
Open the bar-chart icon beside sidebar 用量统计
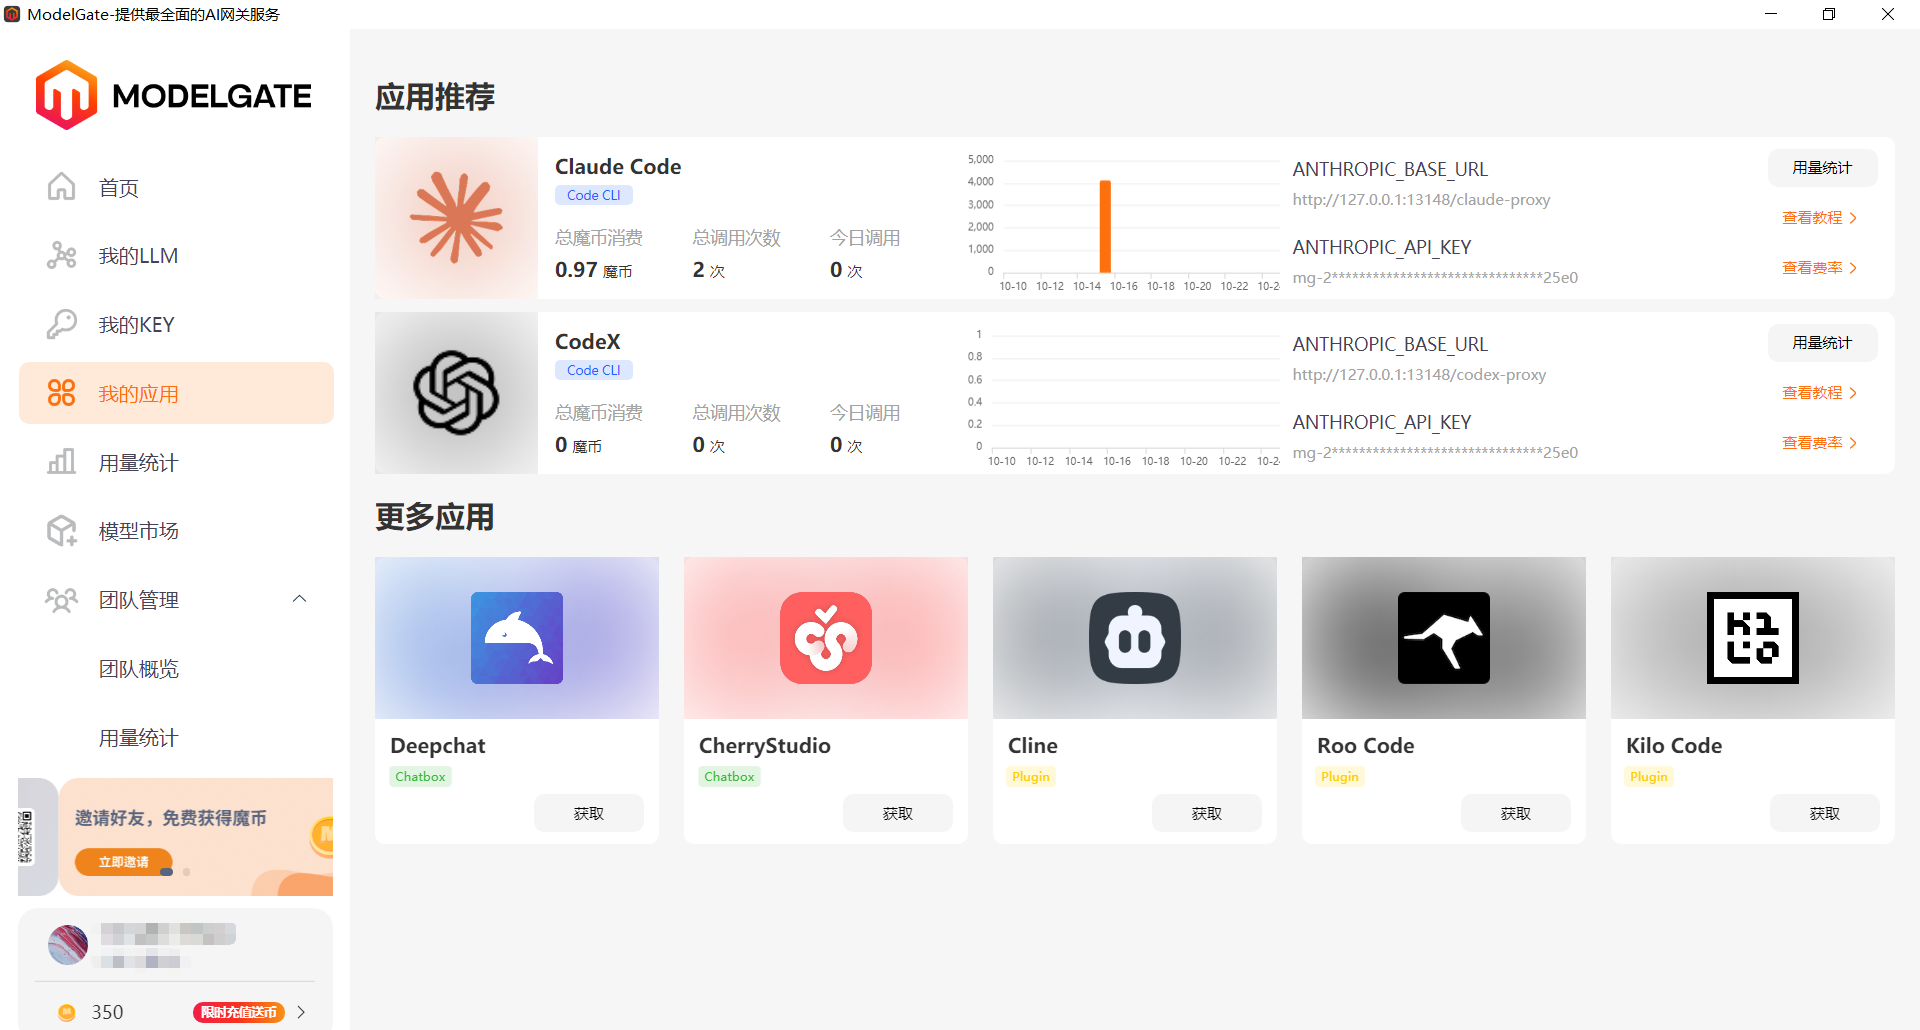[x=62, y=462]
